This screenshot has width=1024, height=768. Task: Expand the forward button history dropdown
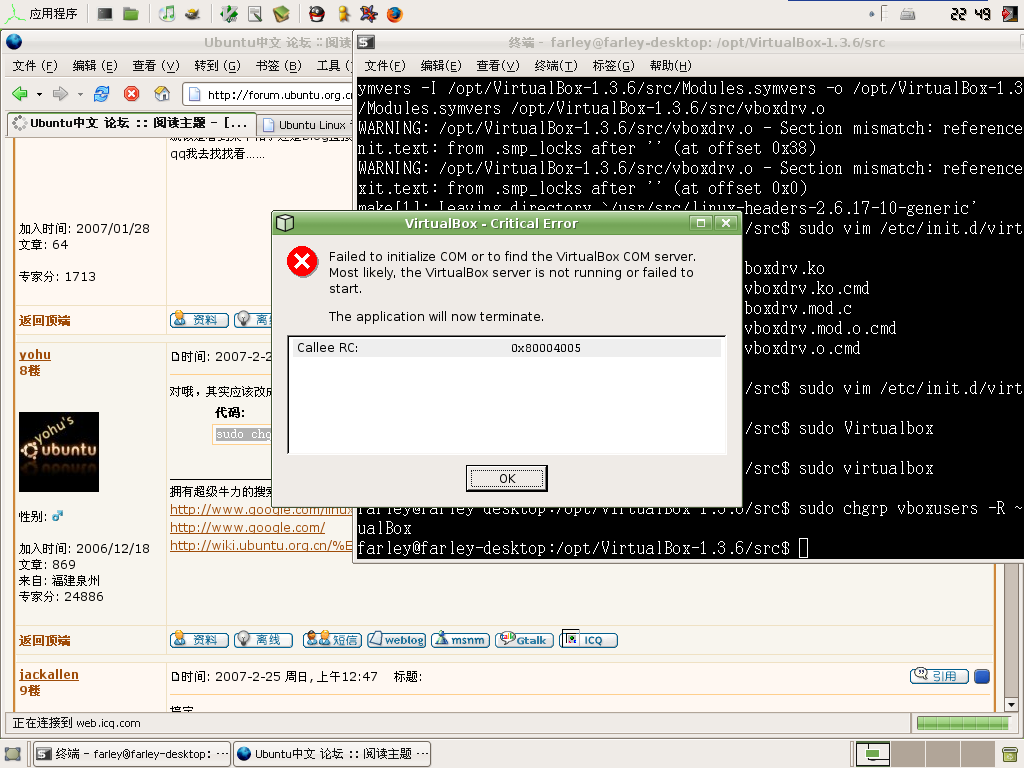pos(80,95)
